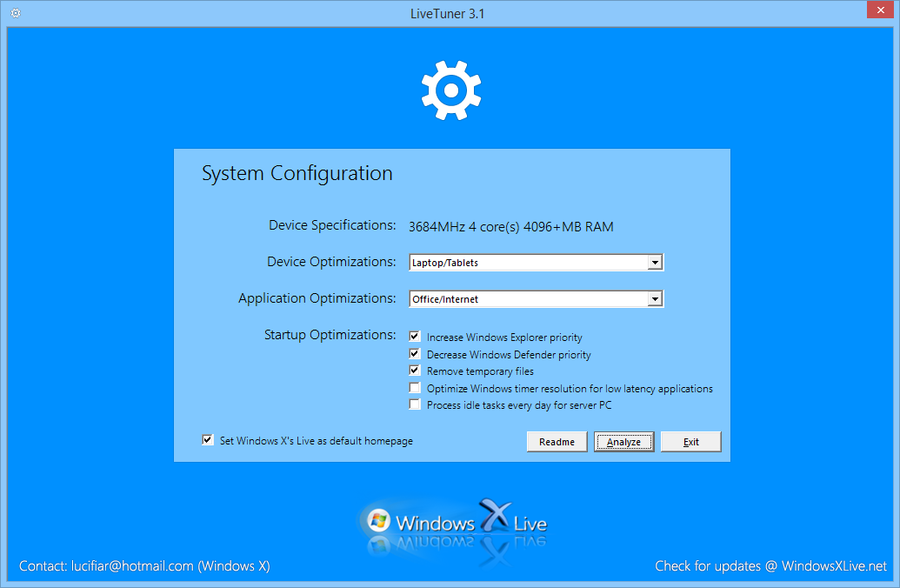This screenshot has width=900, height=588.
Task: Click the LiveTuner 3.1 title text
Action: [x=447, y=14]
